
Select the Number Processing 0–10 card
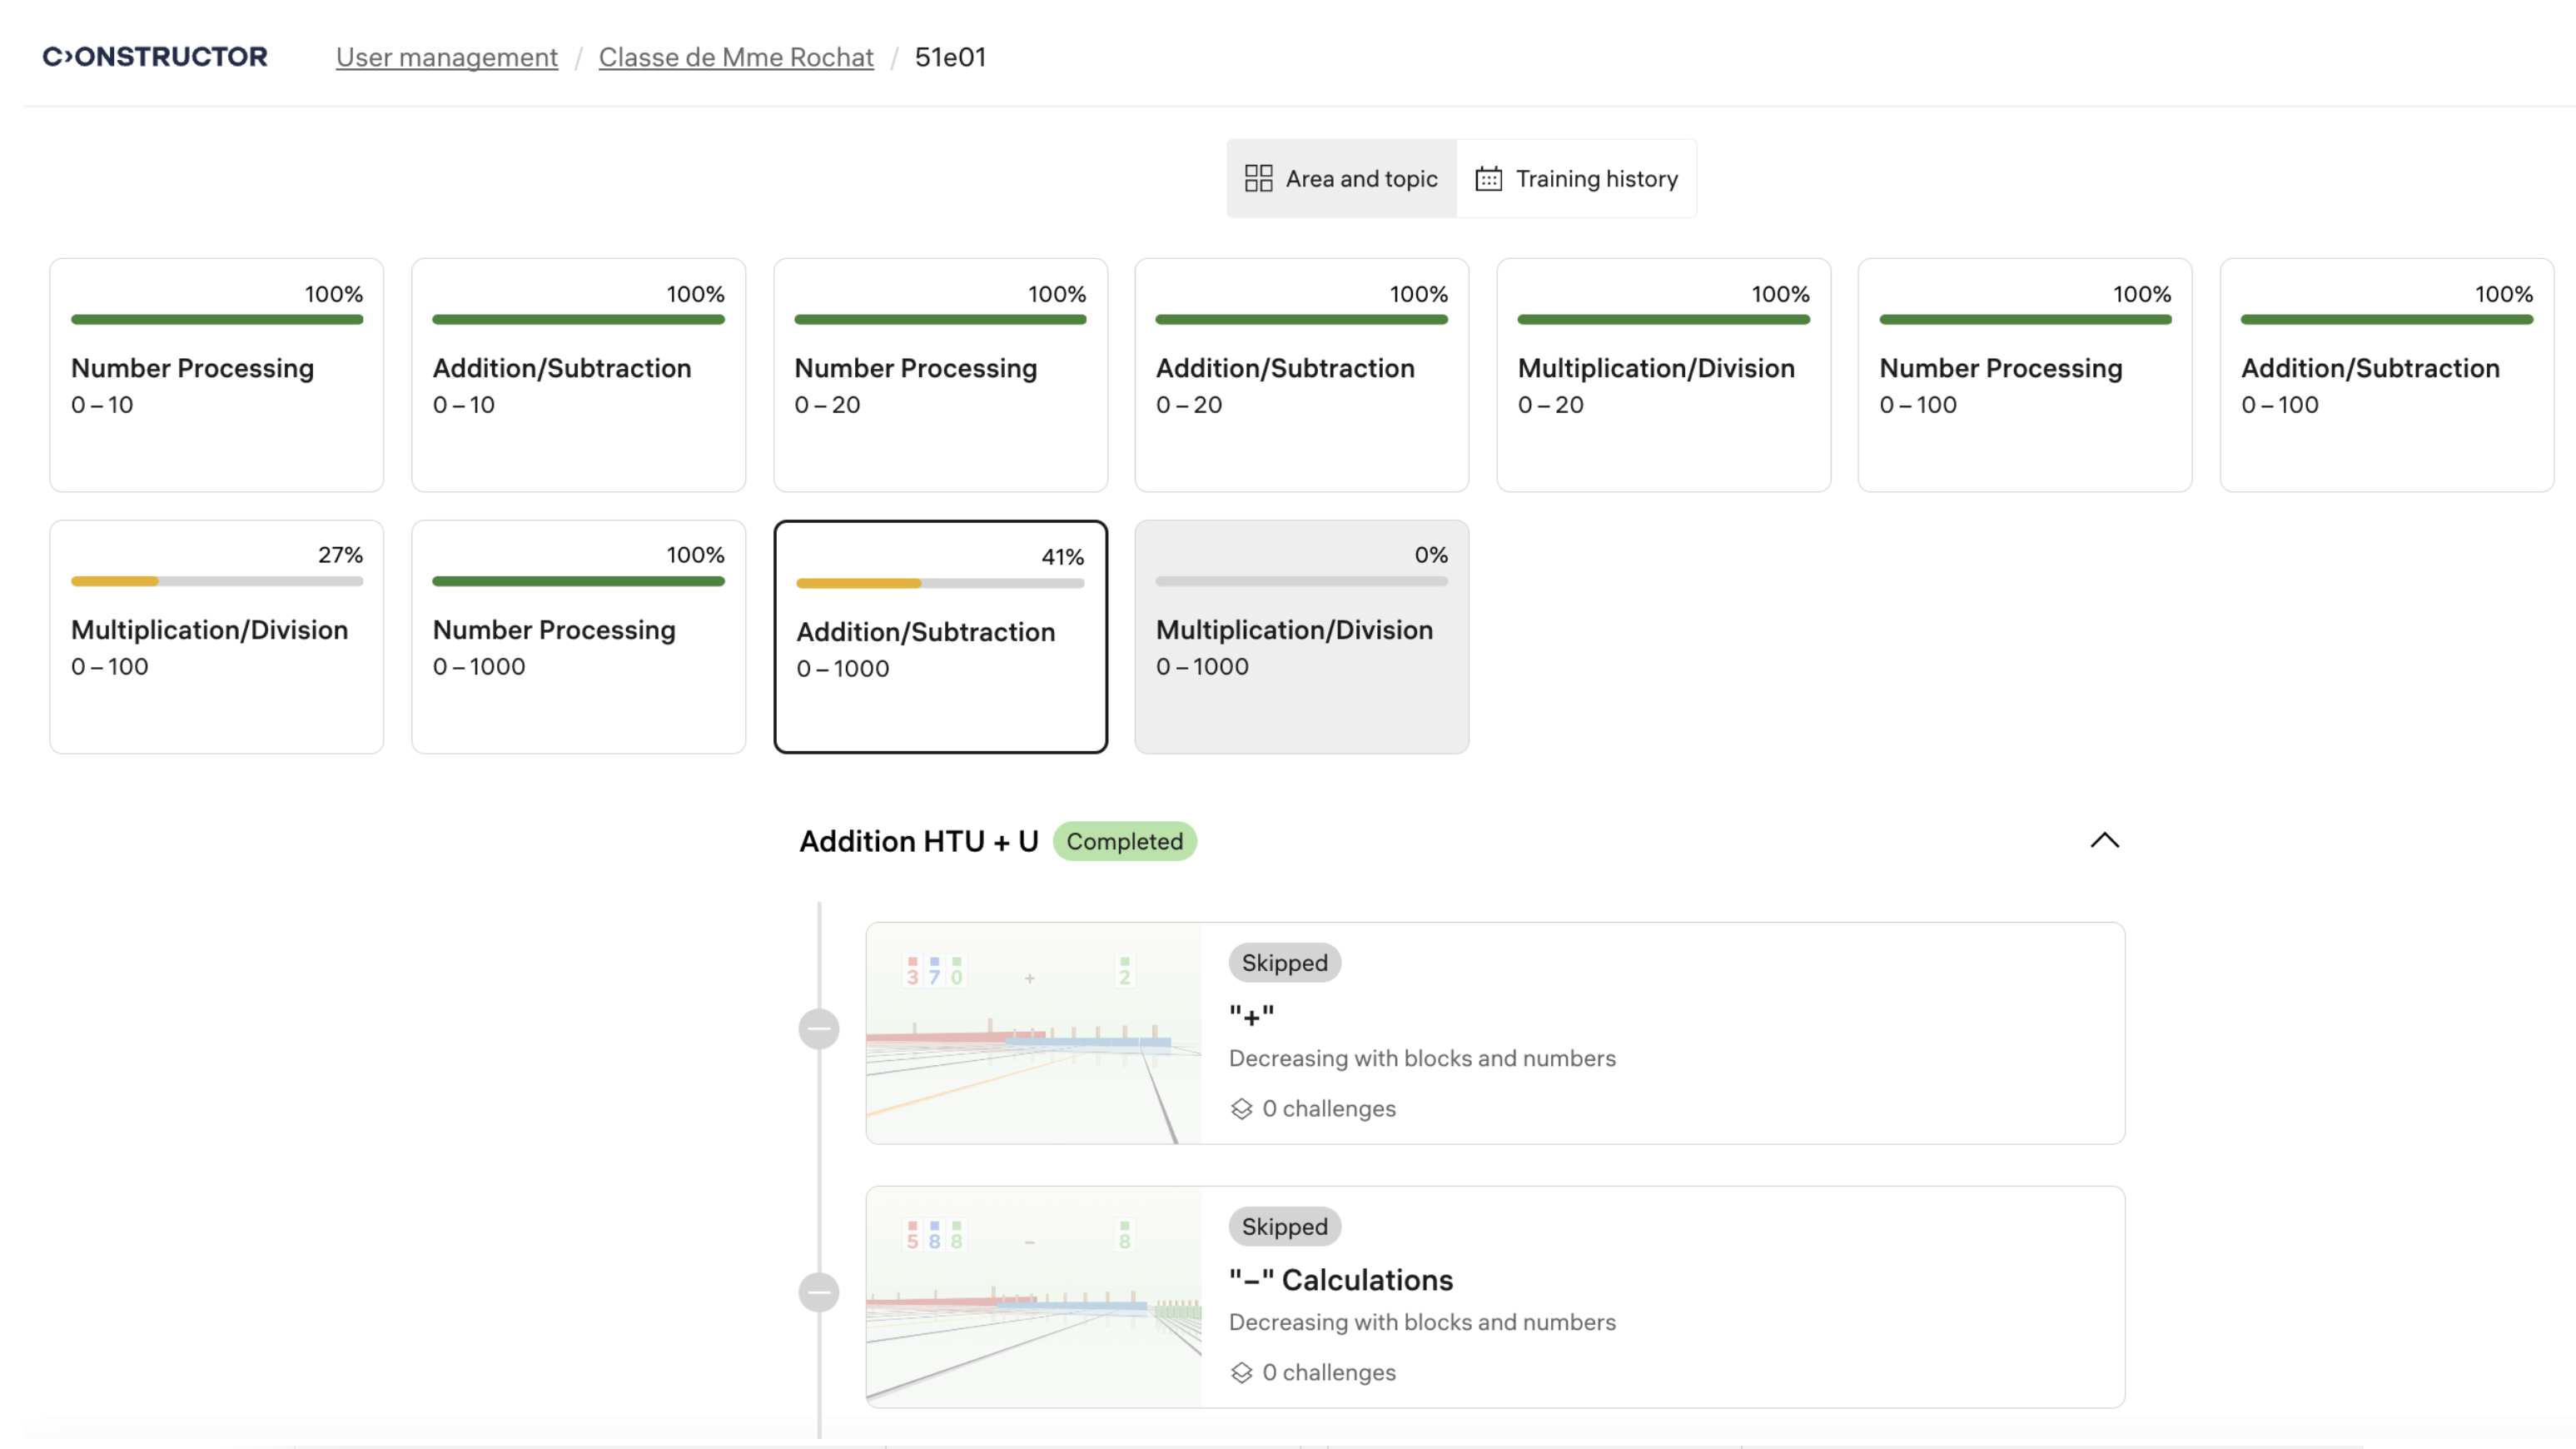pos(216,375)
